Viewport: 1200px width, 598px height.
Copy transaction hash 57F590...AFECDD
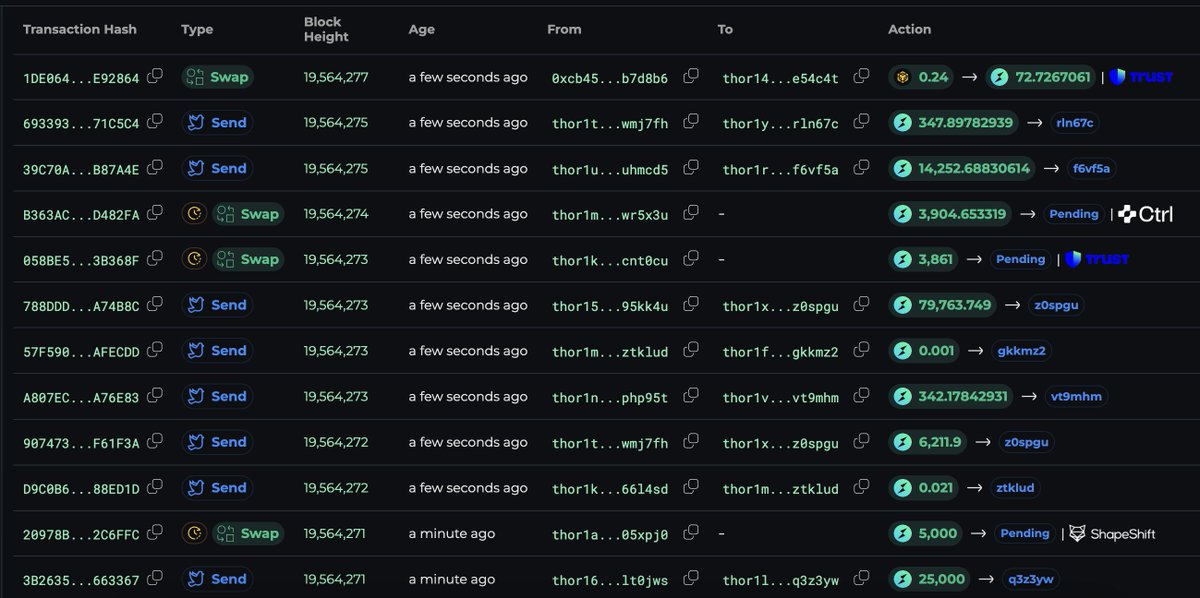[155, 351]
